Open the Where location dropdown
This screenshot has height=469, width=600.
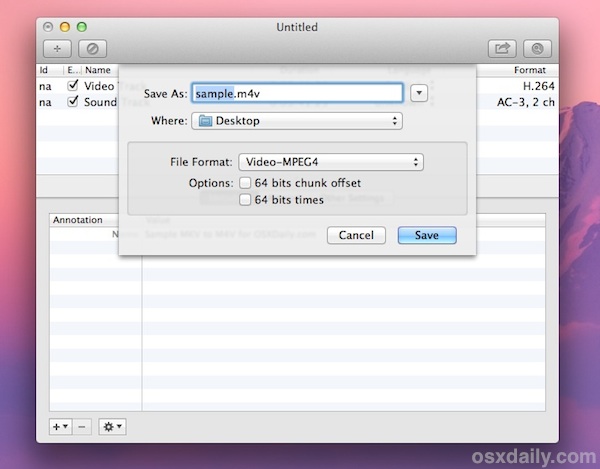point(297,121)
